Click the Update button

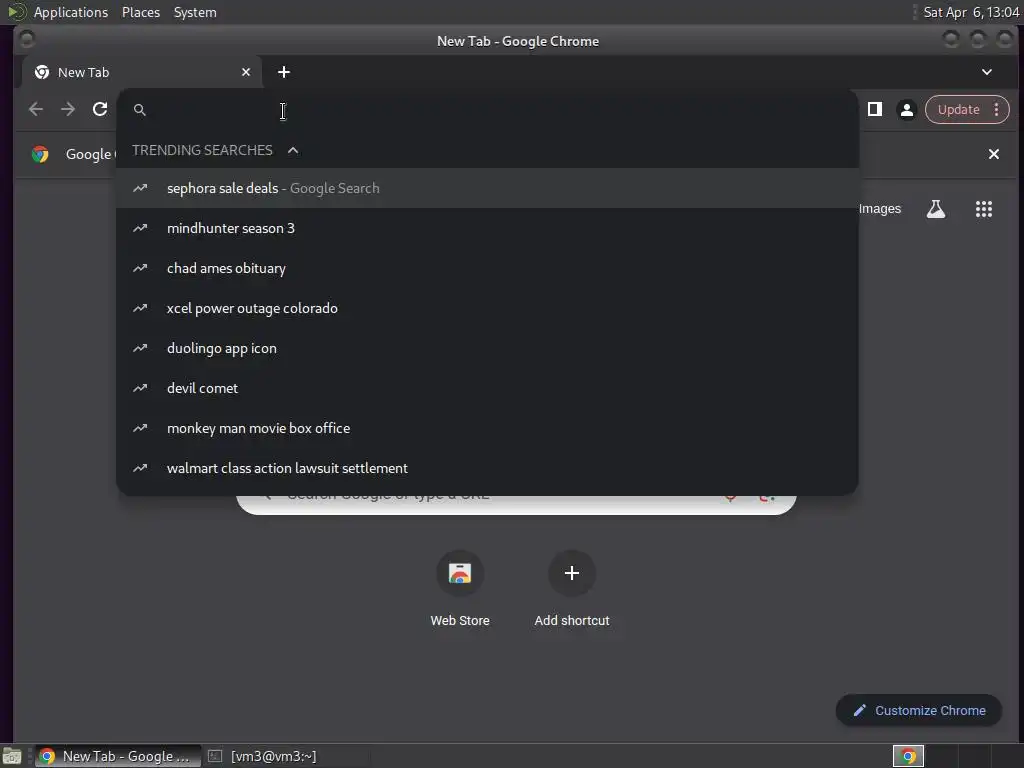958,110
